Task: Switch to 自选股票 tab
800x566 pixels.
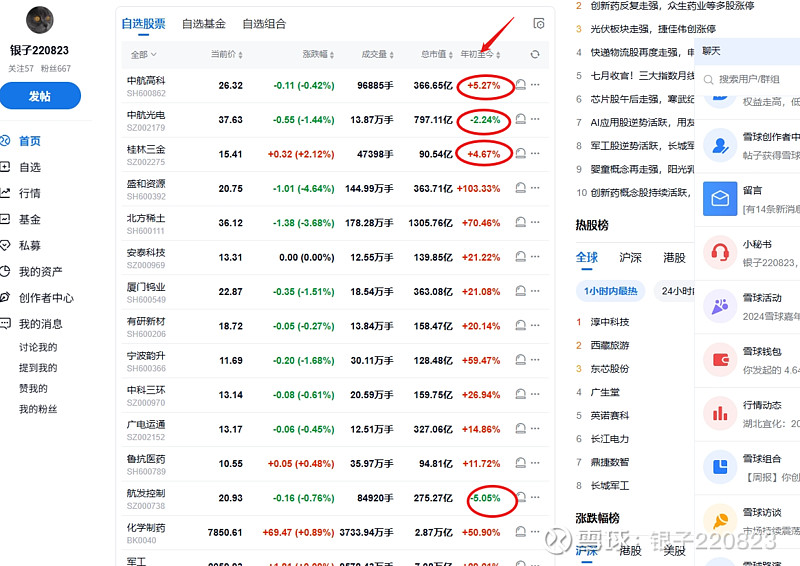Action: click(143, 23)
